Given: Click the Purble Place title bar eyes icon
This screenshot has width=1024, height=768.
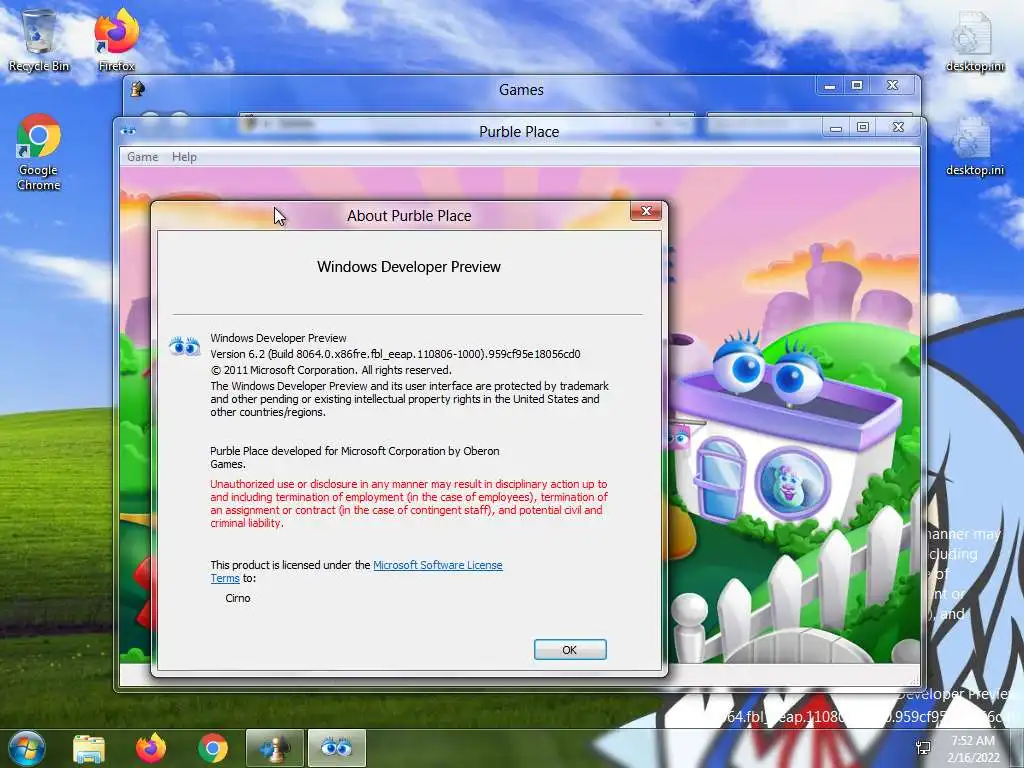Looking at the screenshot, I should click(129, 131).
